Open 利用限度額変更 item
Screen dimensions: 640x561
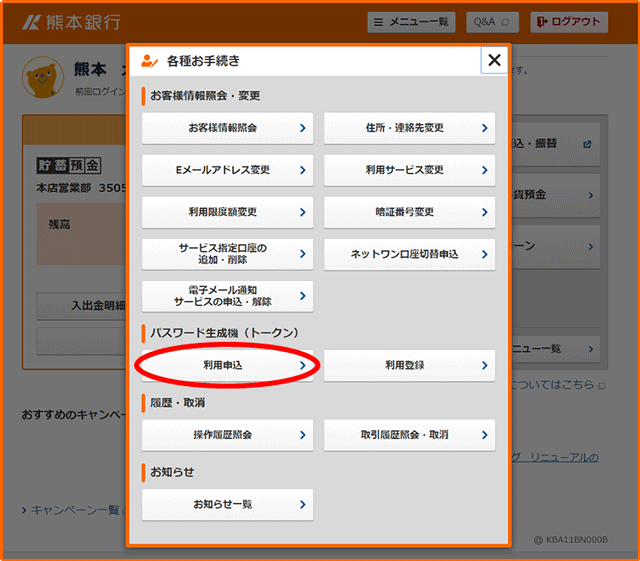[x=227, y=212]
